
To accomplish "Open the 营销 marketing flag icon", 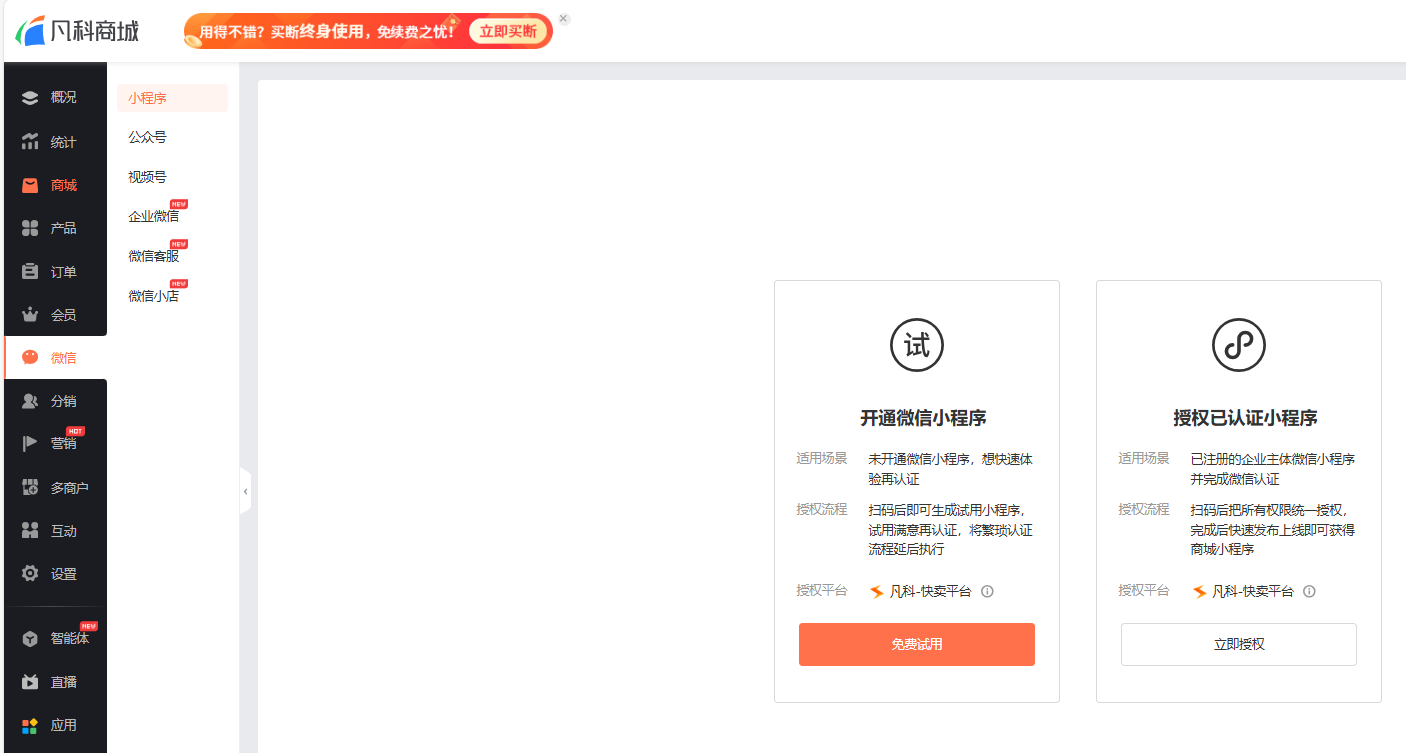I will coord(30,444).
